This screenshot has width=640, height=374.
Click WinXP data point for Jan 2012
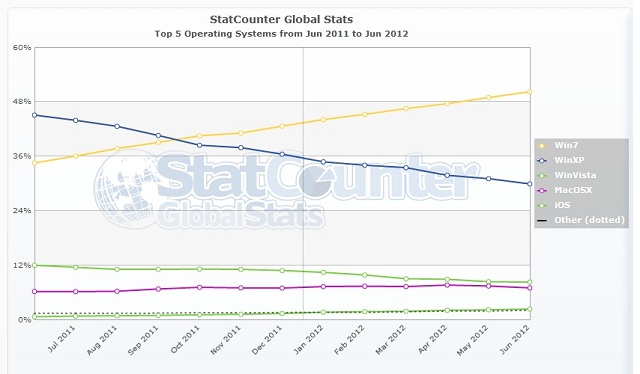[x=323, y=162]
